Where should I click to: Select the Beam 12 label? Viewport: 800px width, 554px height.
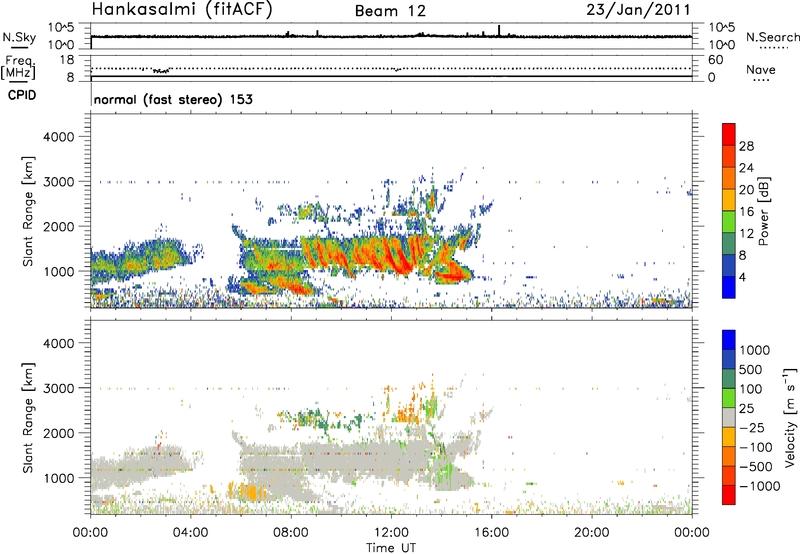tap(390, 11)
